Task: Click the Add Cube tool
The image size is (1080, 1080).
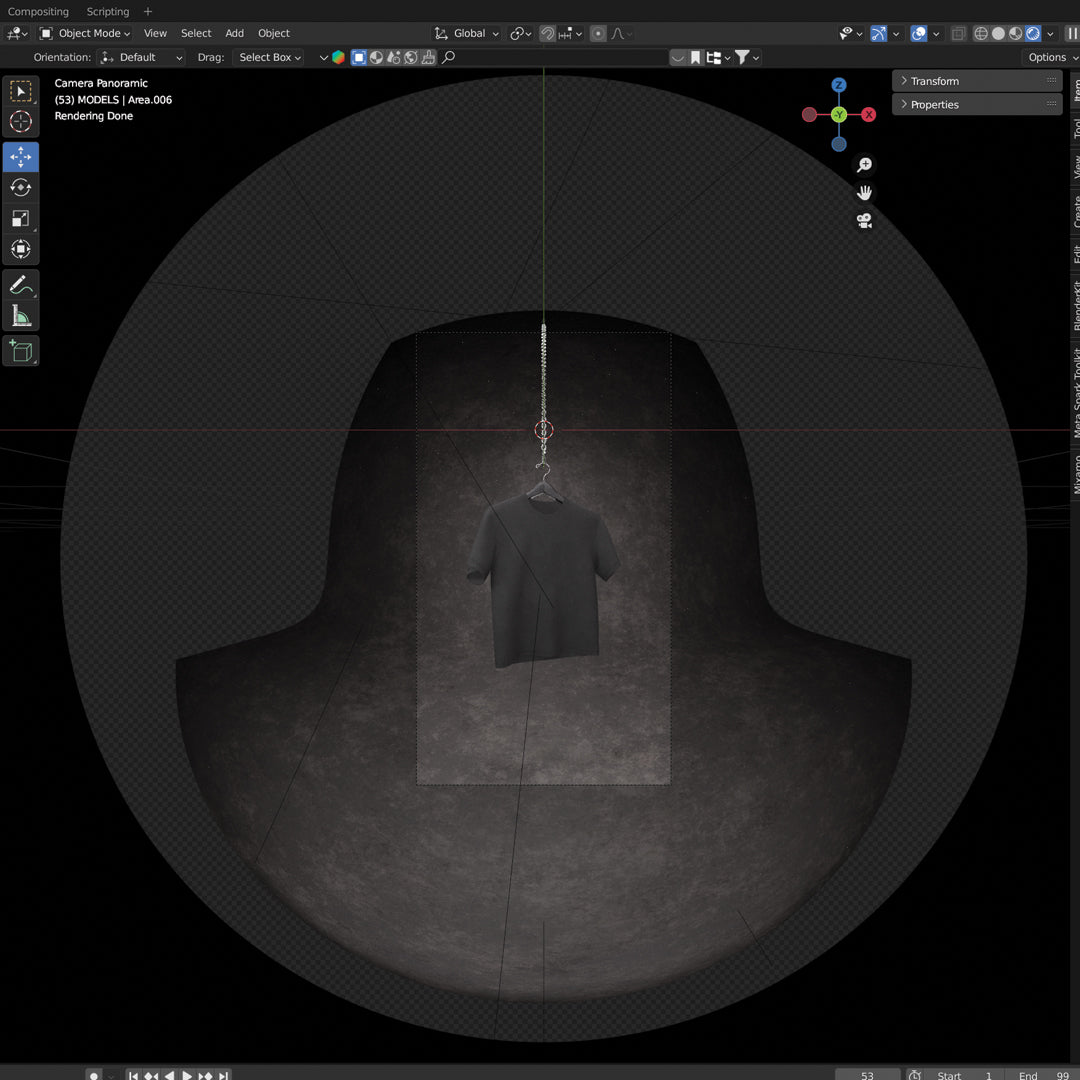Action: click(x=20, y=351)
